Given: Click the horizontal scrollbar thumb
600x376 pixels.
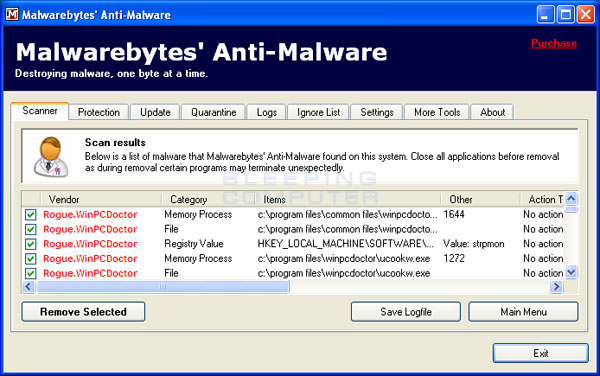Looking at the screenshot, I should pos(163,286).
